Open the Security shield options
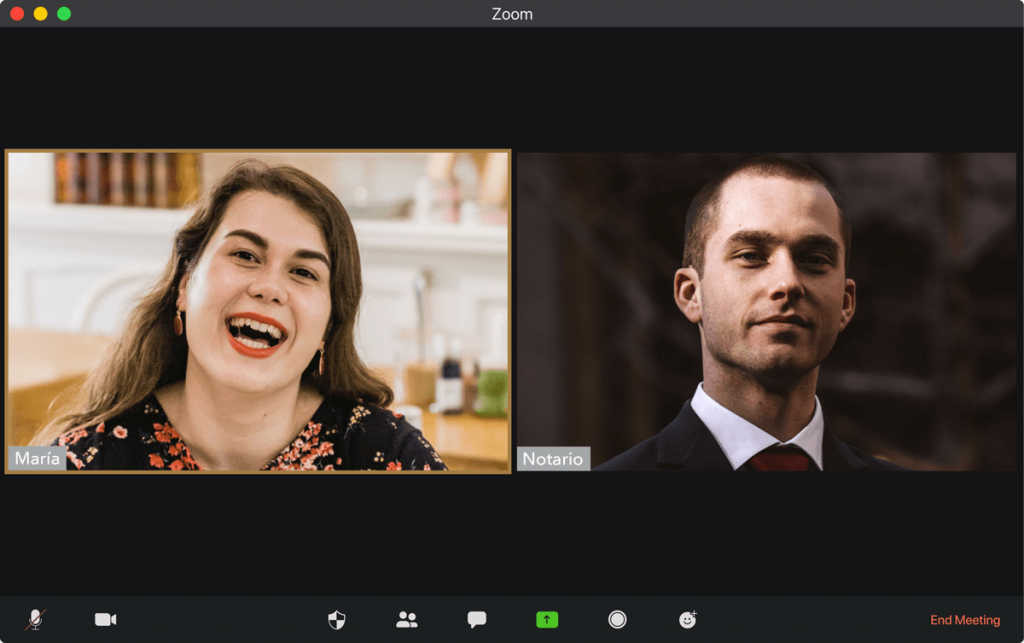 coord(336,619)
